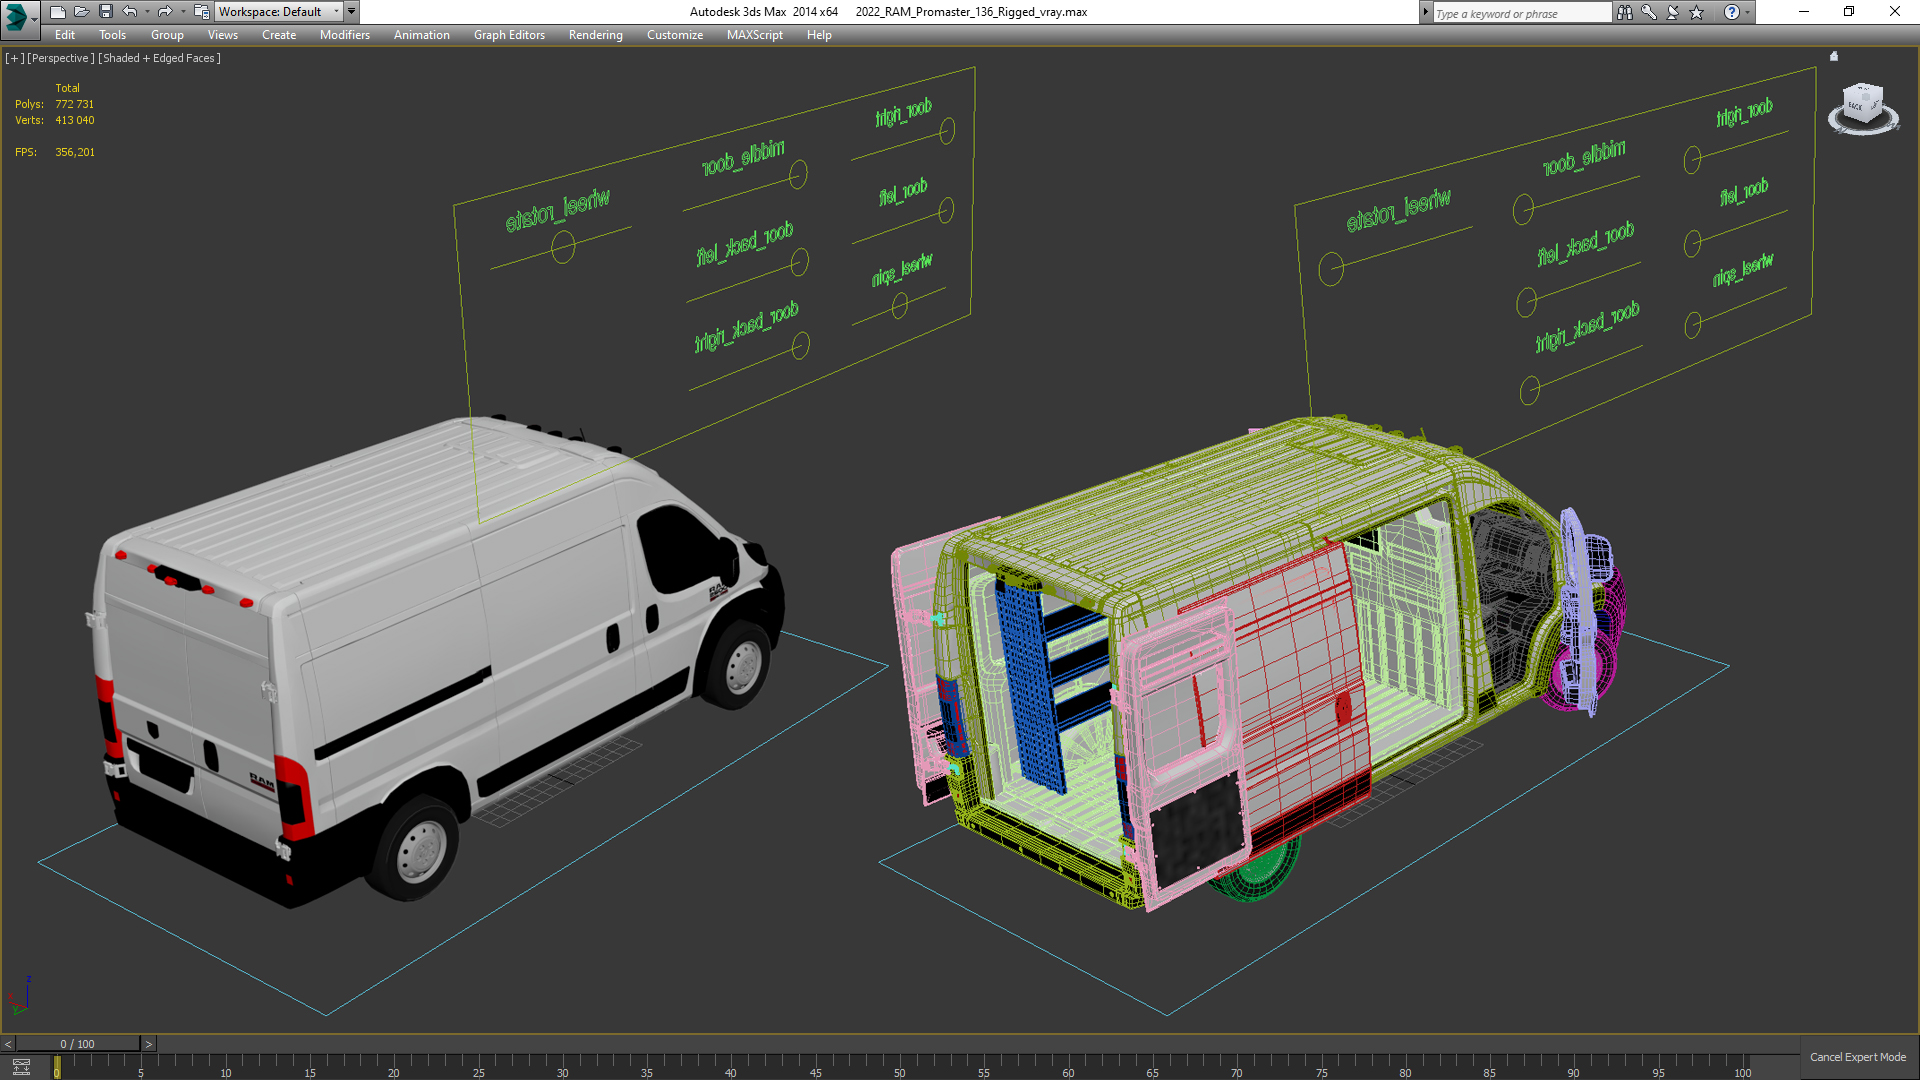Create a new scene file
This screenshot has height=1080, width=1920.
click(x=57, y=12)
